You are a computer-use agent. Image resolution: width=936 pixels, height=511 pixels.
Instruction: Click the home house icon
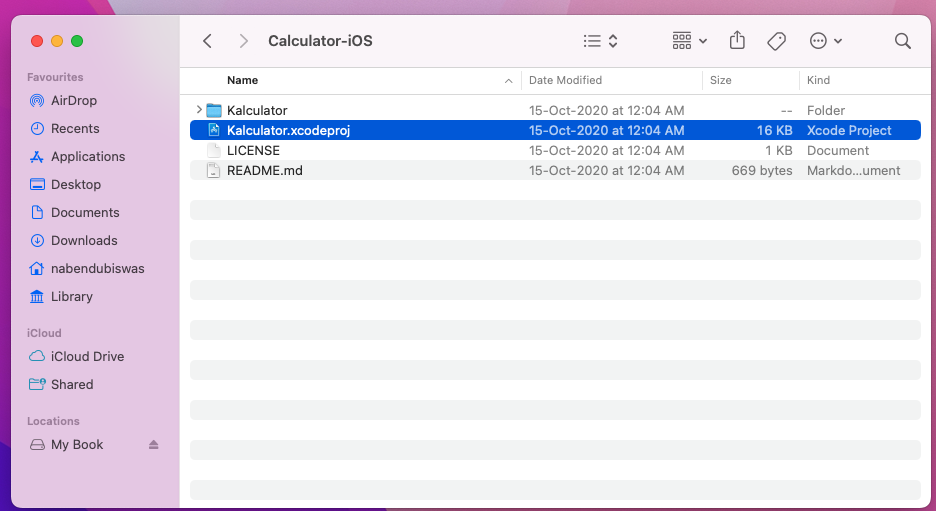[x=37, y=269]
